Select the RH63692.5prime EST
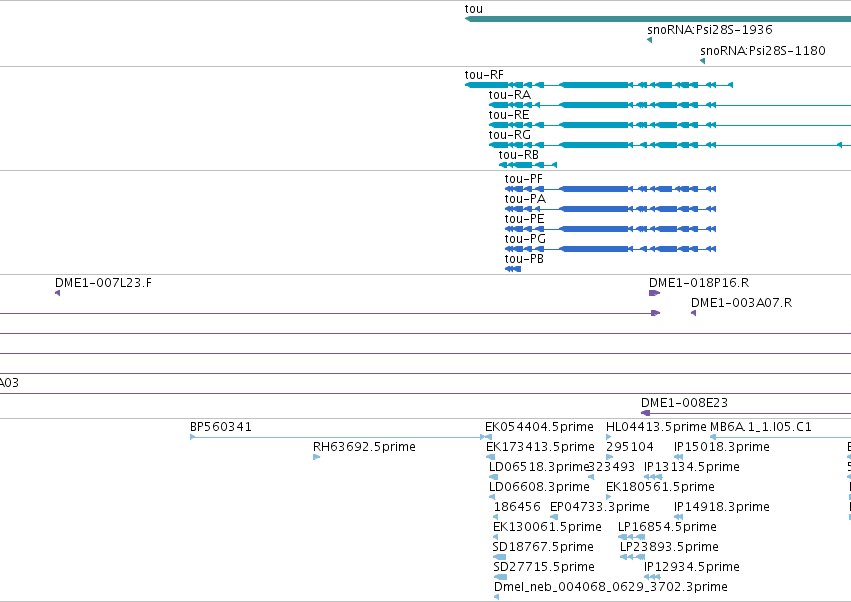The width and height of the screenshot is (851, 602). 316,457
